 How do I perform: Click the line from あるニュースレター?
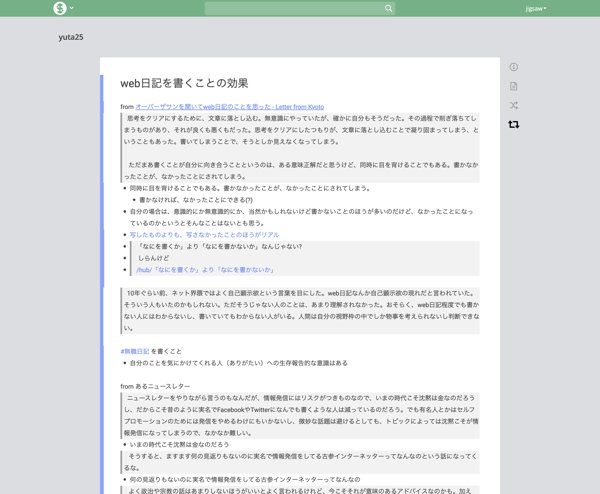(x=155, y=386)
